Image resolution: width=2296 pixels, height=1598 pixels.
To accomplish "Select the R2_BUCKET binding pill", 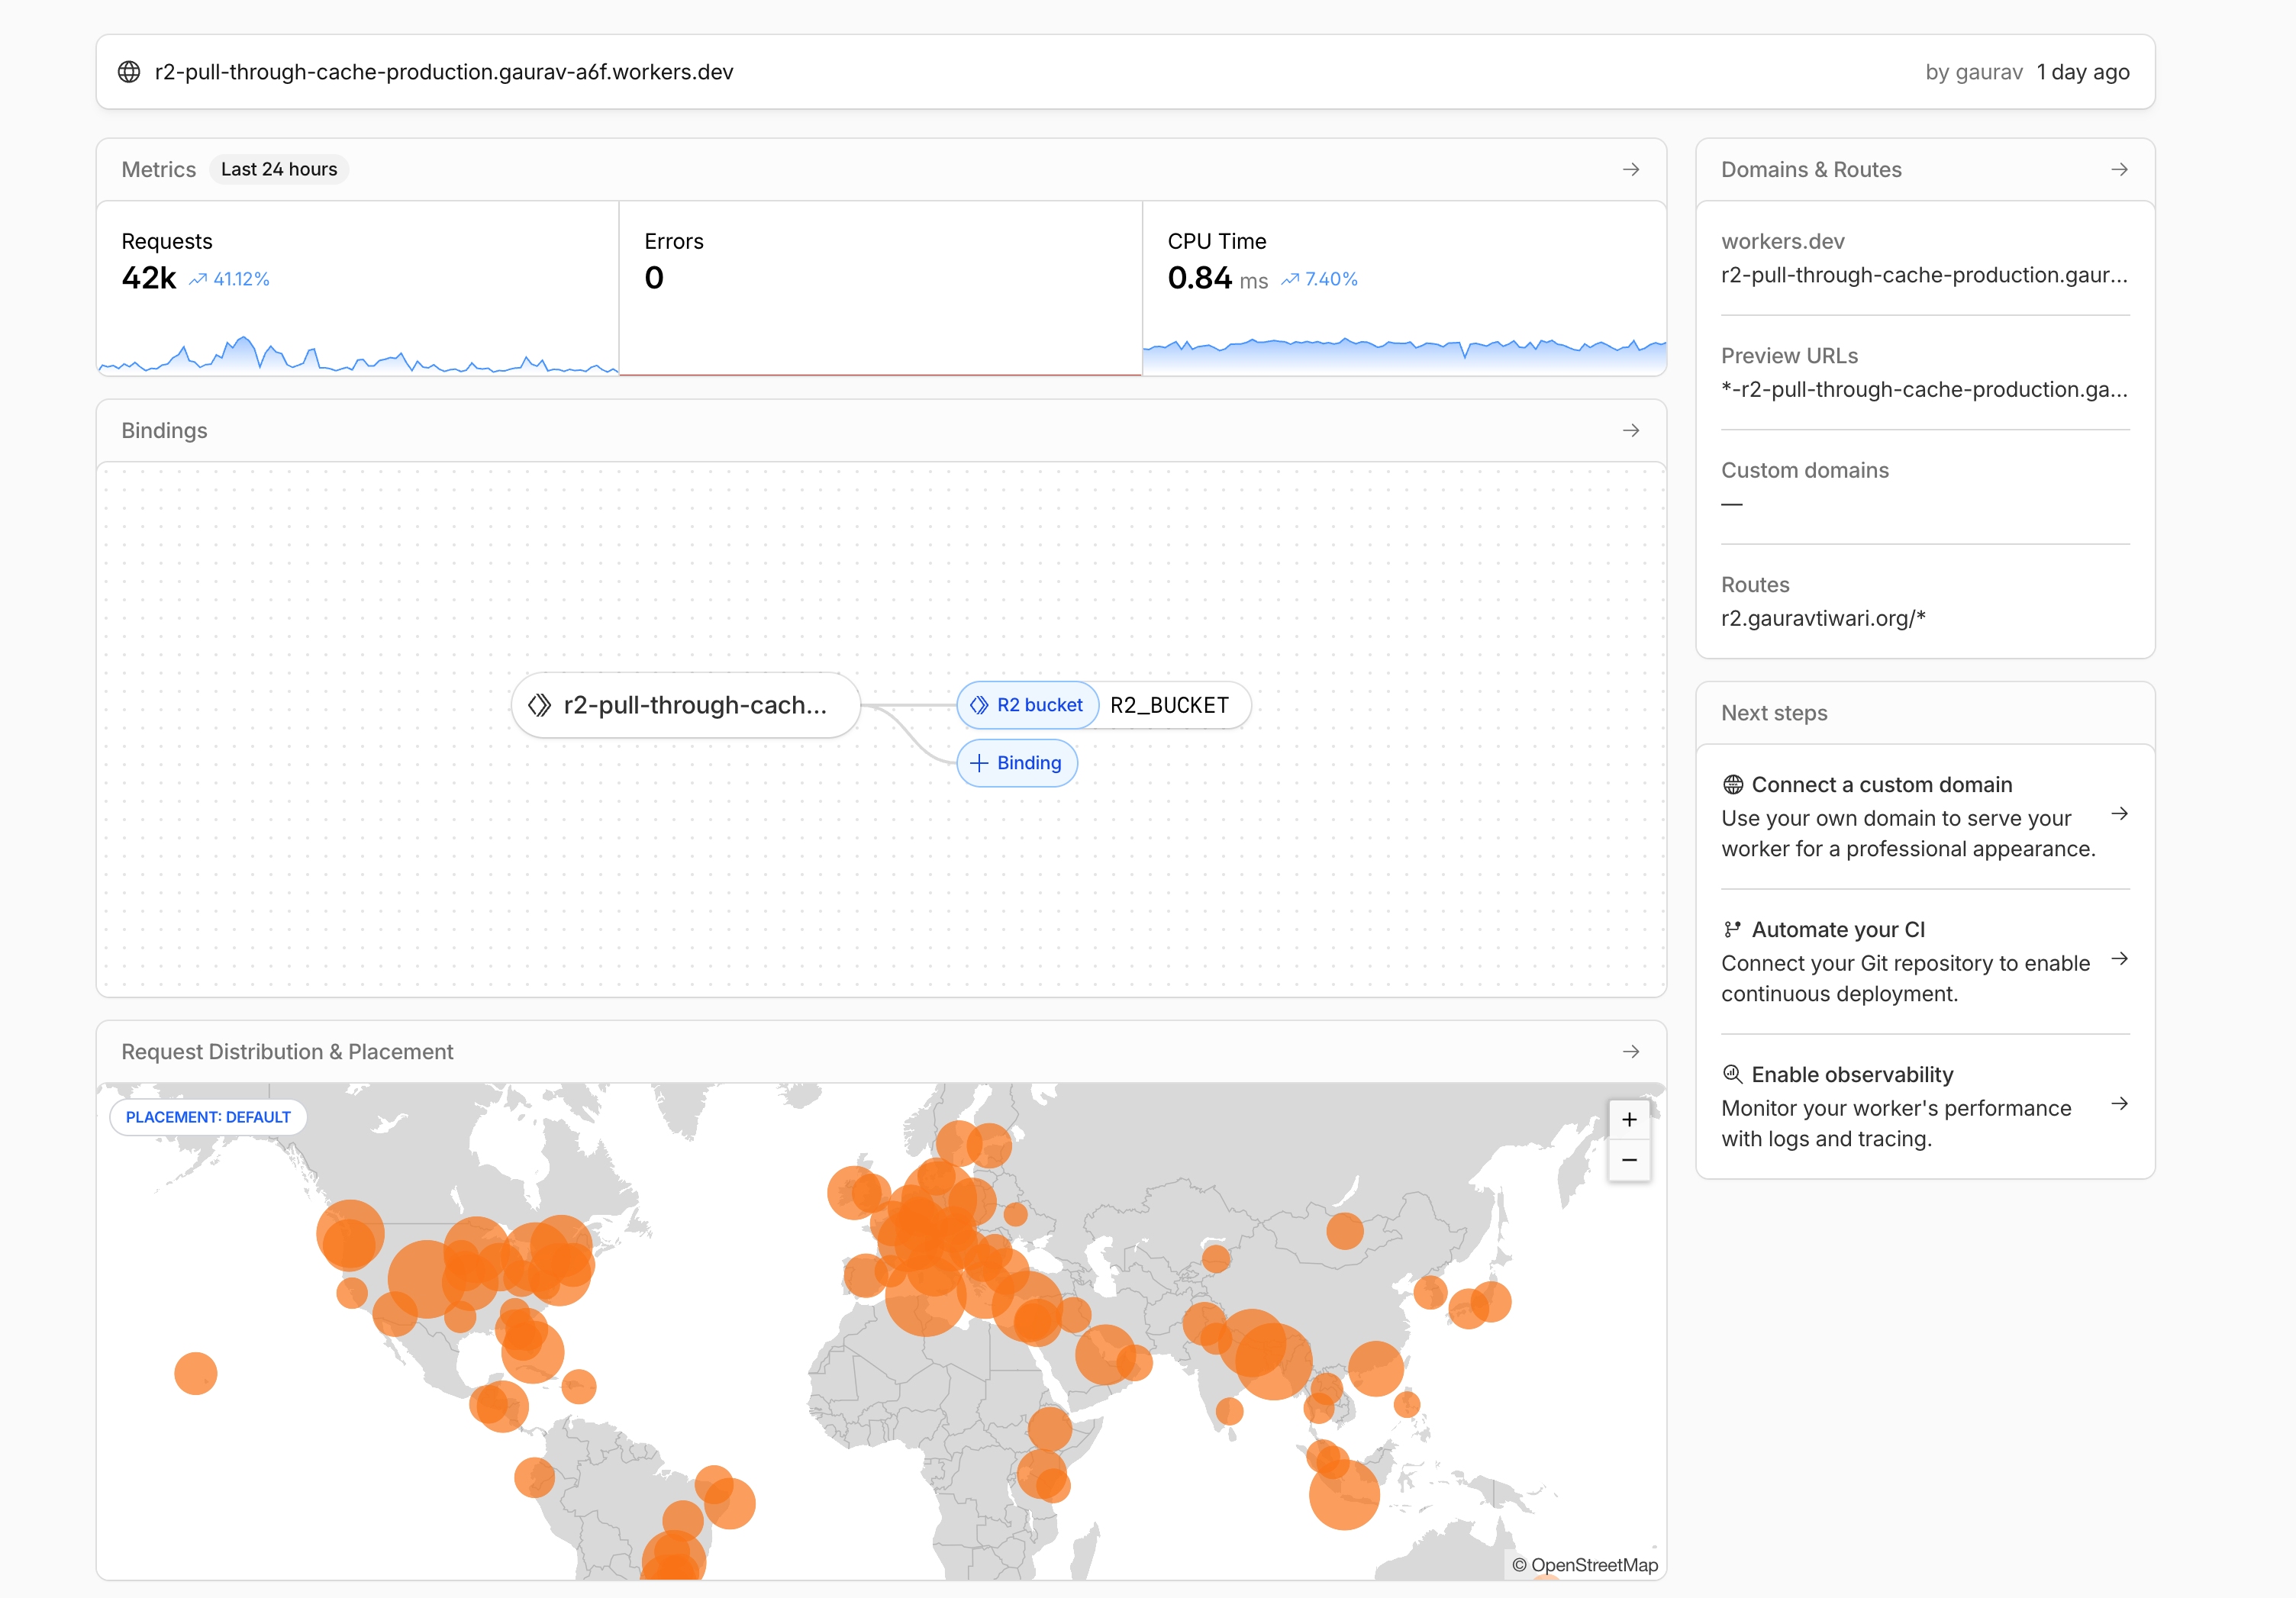I will coord(1170,705).
